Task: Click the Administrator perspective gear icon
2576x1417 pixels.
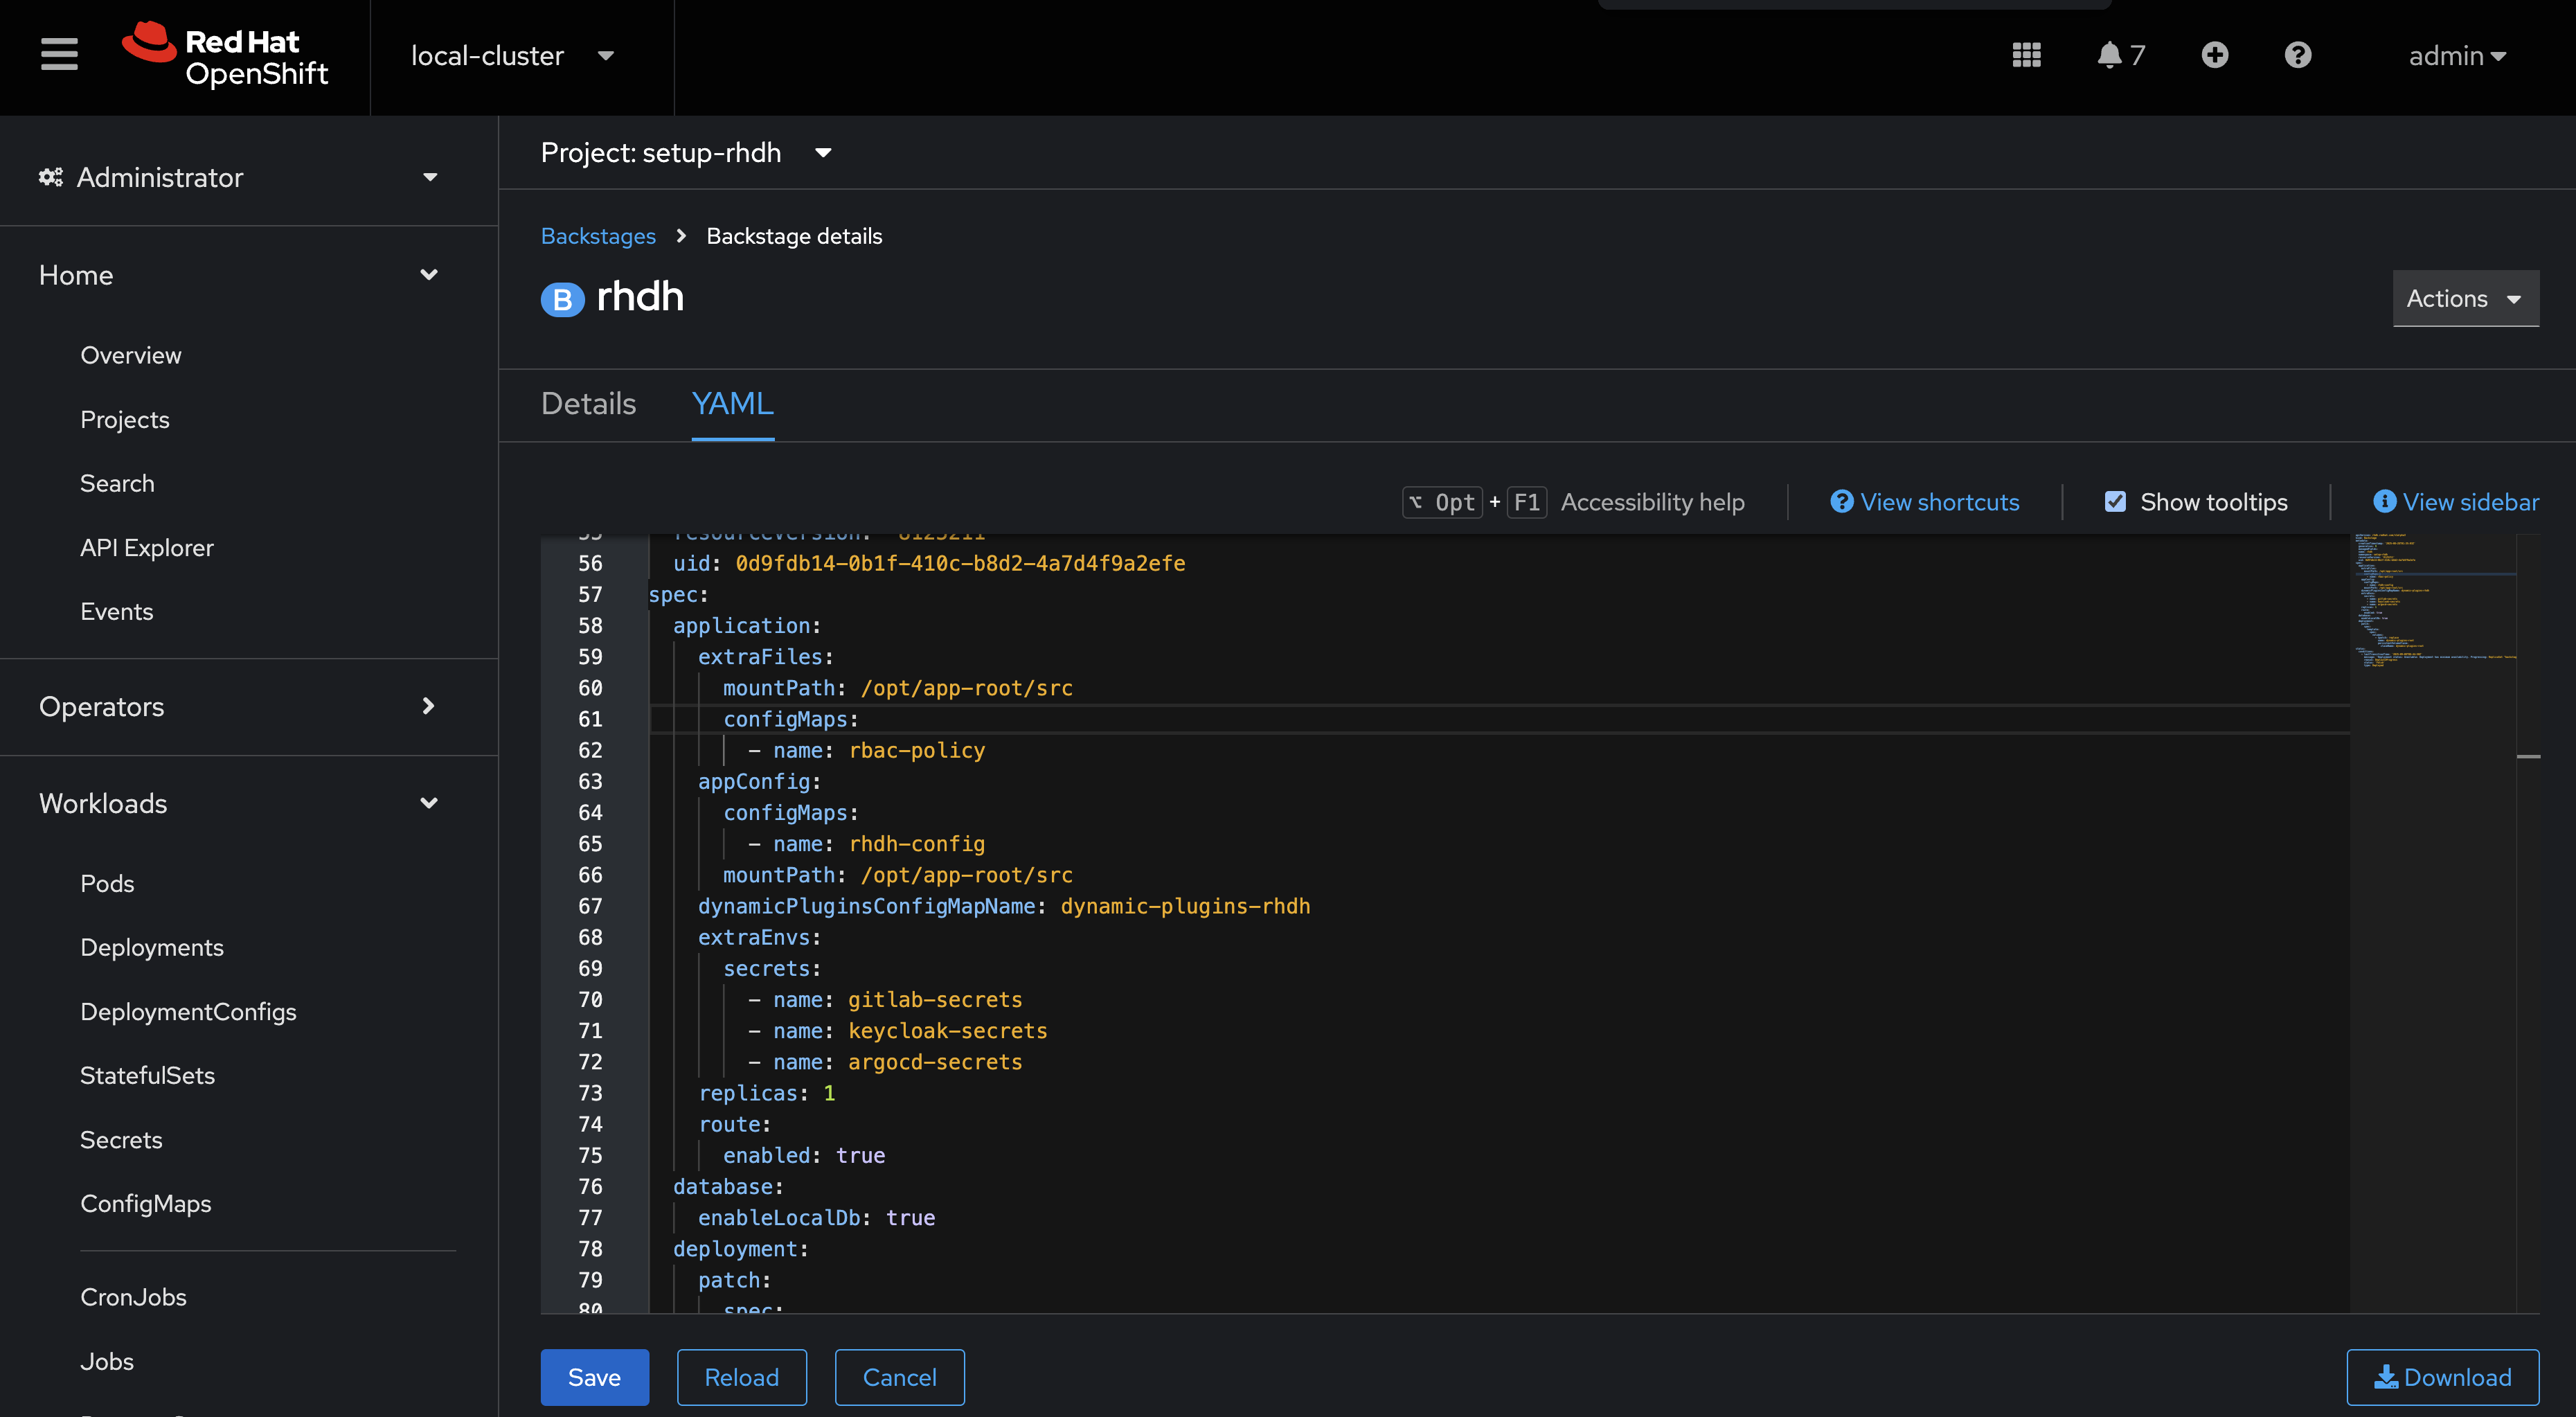Action: click(x=50, y=177)
